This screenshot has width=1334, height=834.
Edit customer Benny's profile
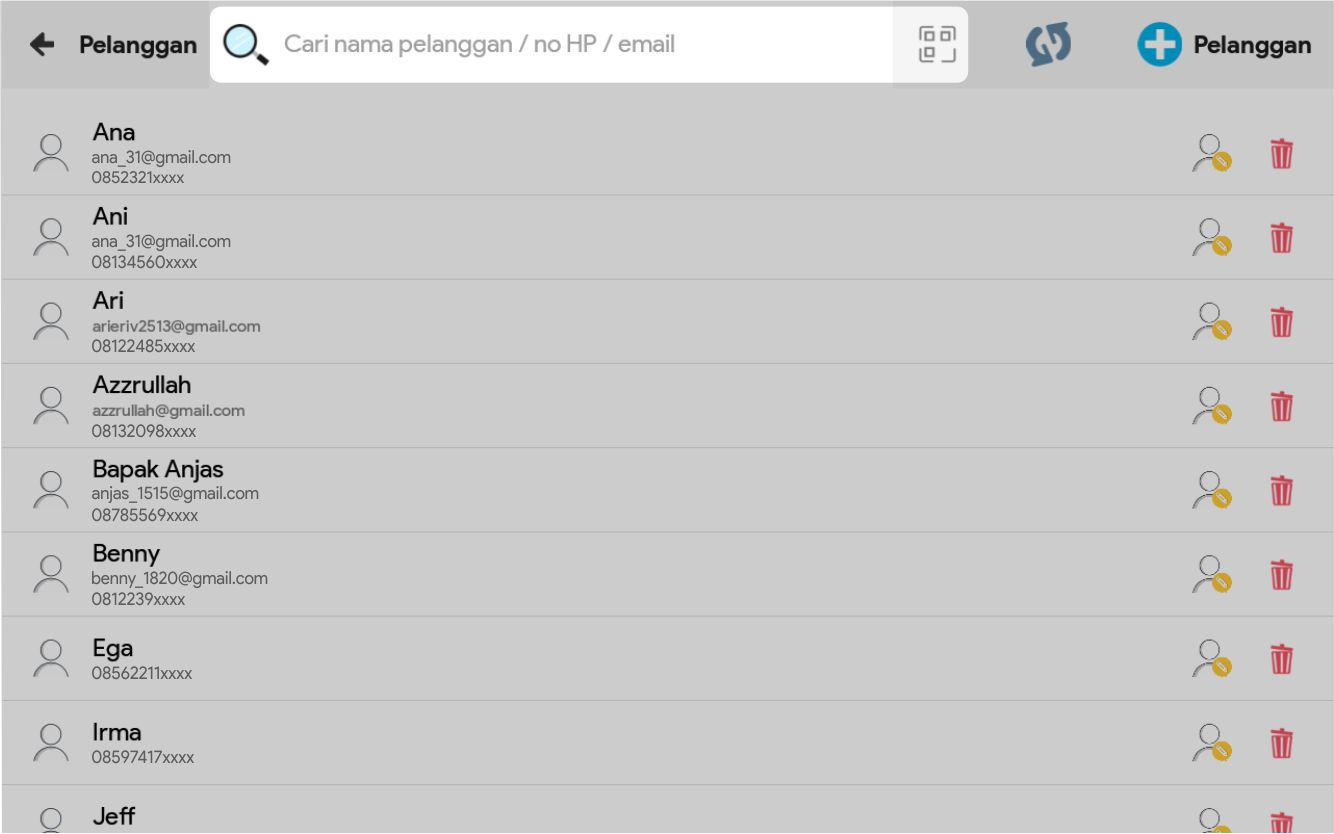(x=1211, y=574)
